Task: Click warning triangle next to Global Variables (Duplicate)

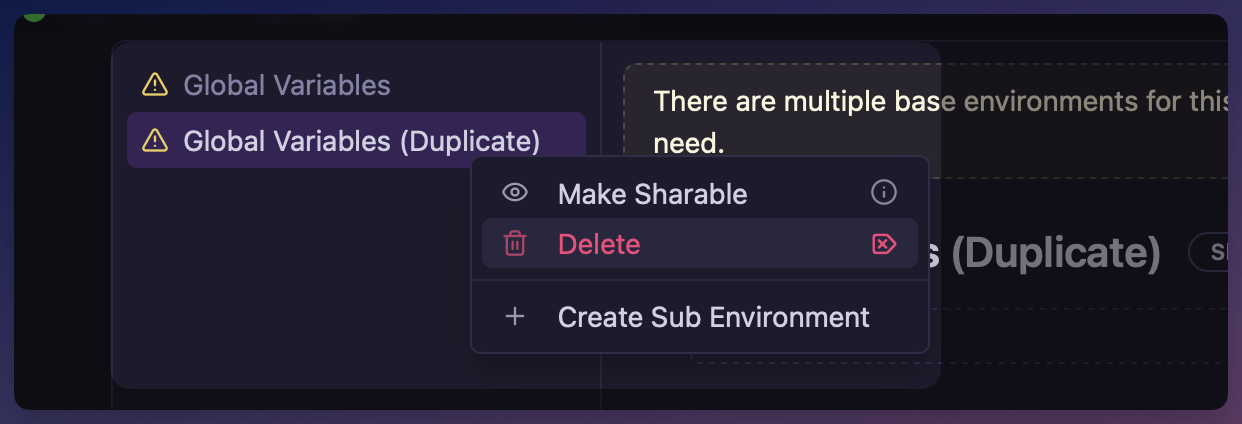Action: click(155, 141)
